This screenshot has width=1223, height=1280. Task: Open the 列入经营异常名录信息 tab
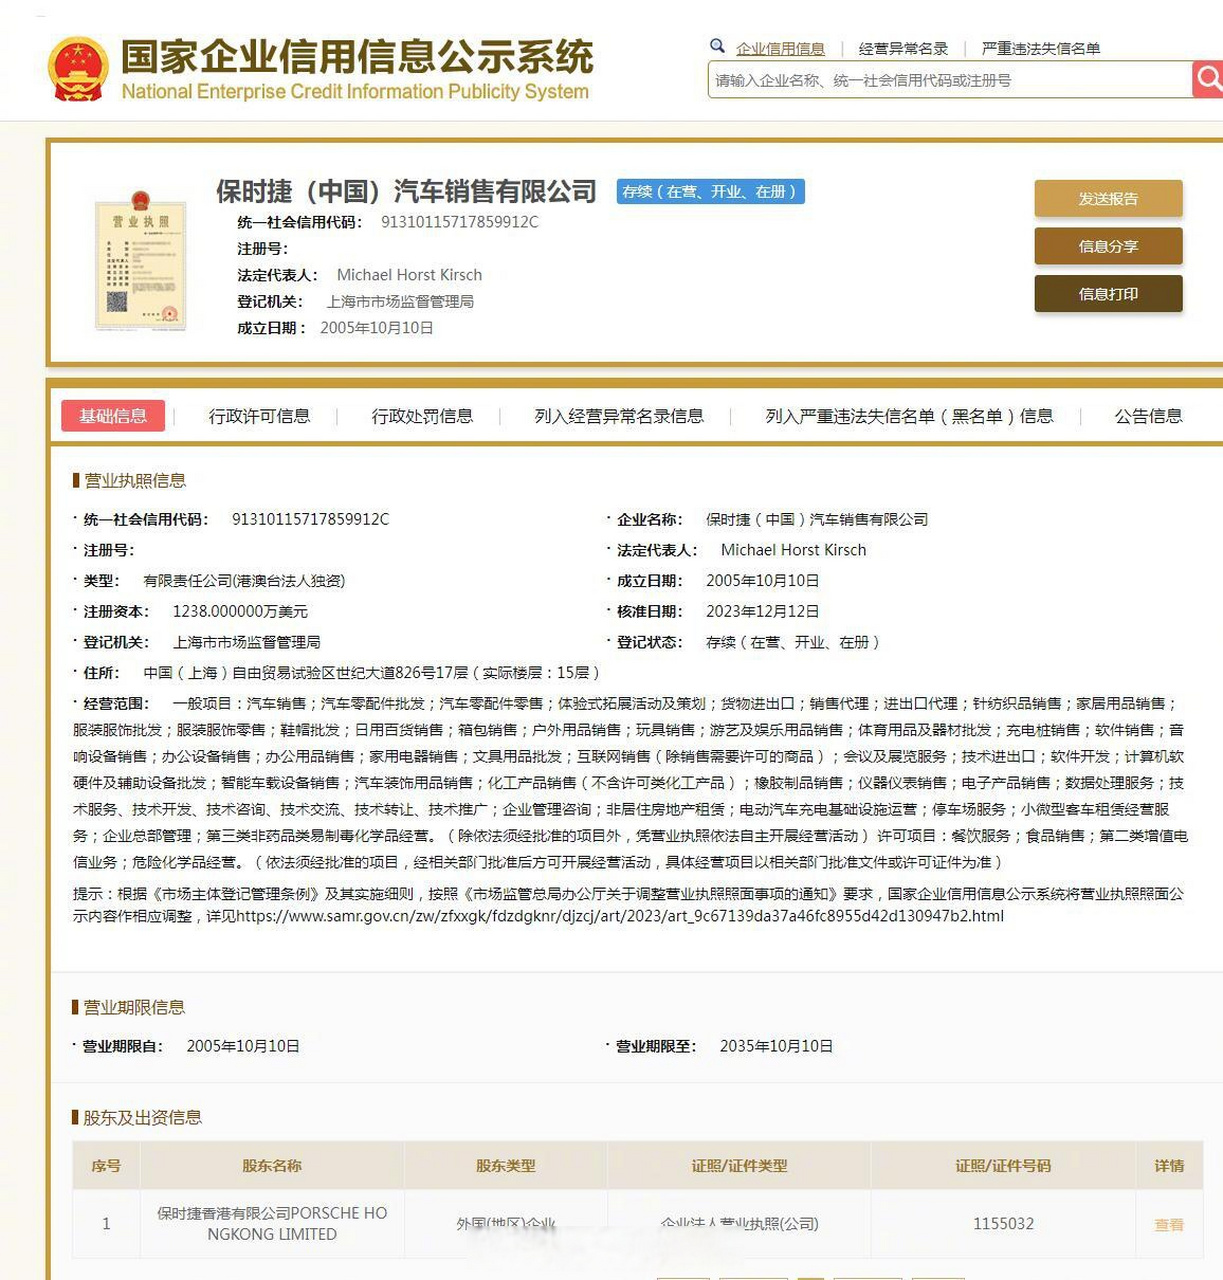coord(619,416)
